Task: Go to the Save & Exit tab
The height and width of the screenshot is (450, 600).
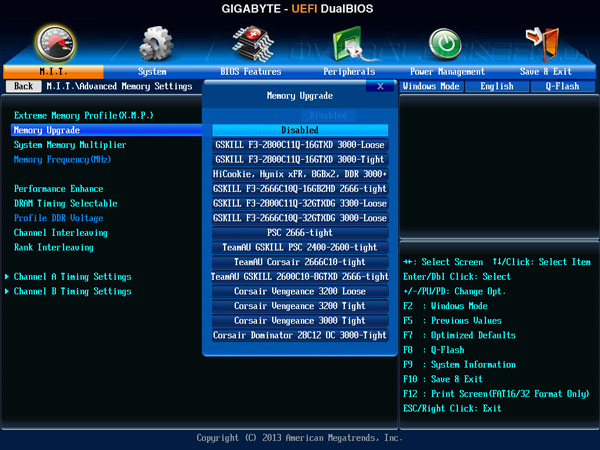Action: (x=546, y=72)
